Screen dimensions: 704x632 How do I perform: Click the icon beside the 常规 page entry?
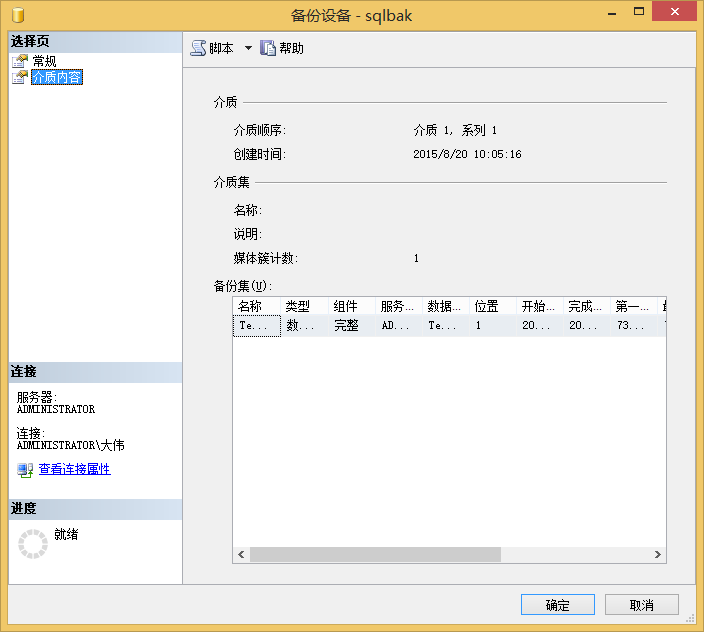coord(20,61)
